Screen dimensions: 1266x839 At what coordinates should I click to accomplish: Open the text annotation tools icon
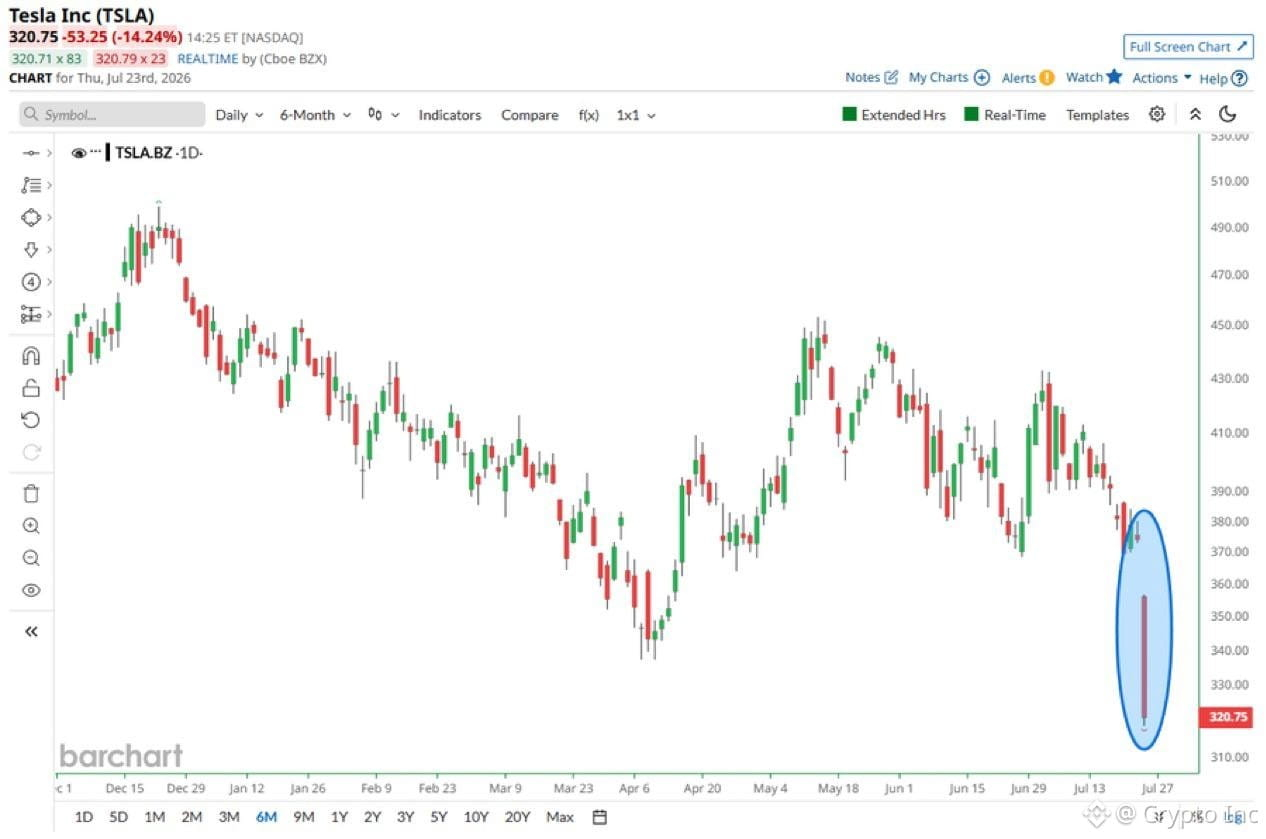pos(30,185)
